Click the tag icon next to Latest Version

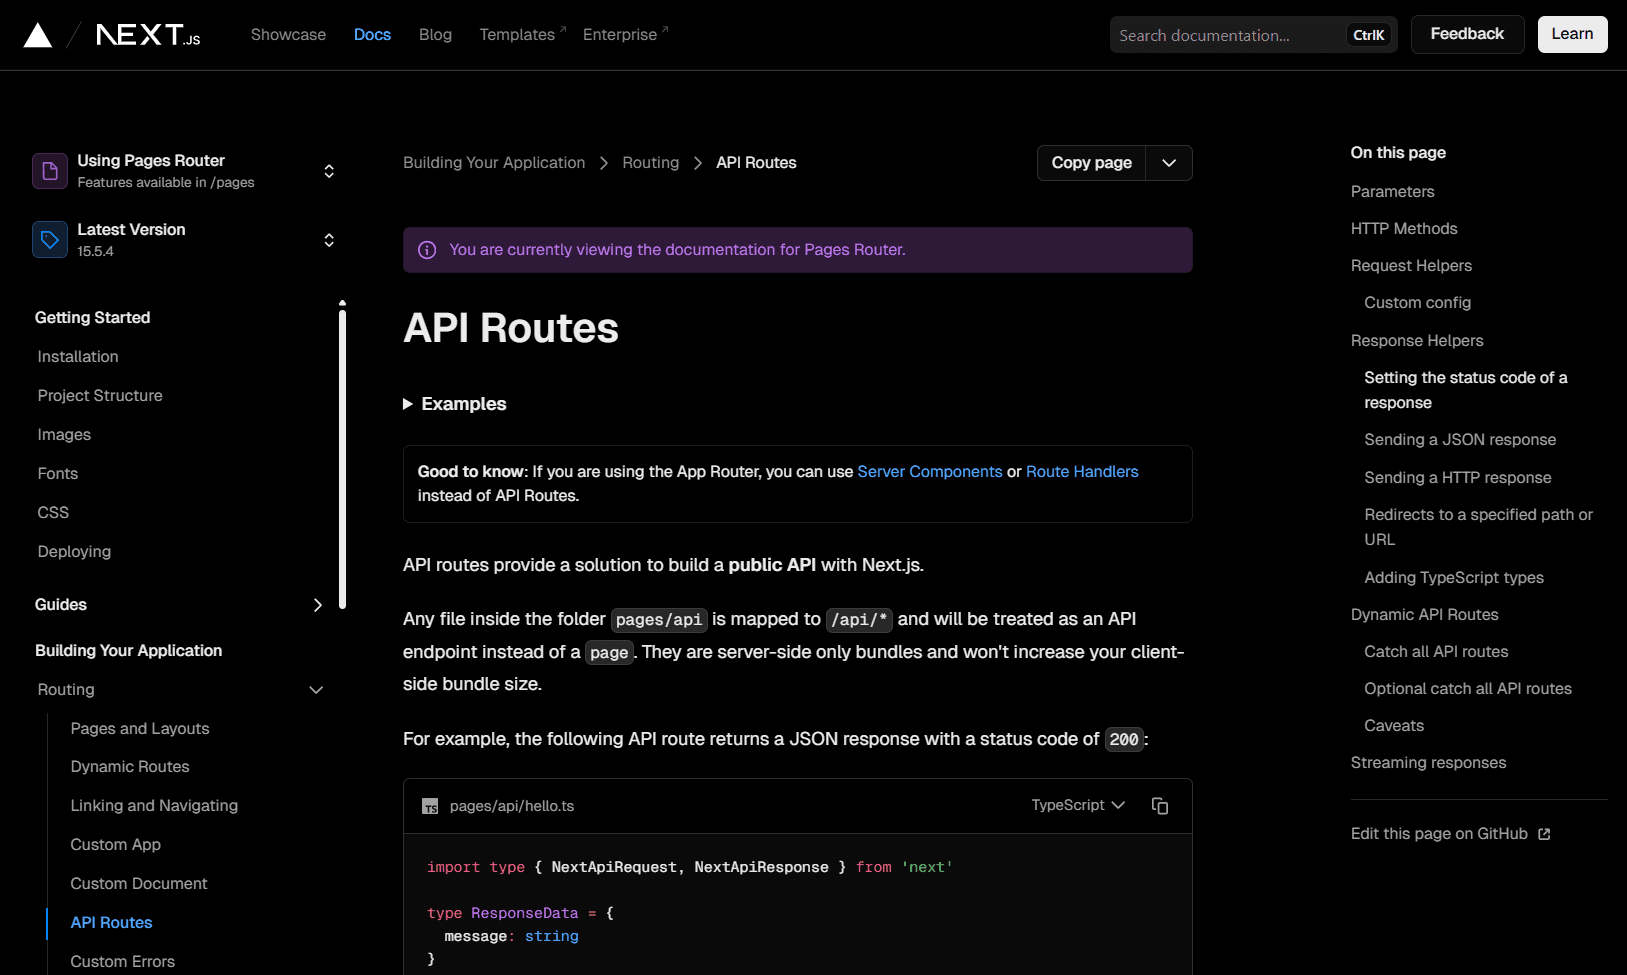click(x=49, y=239)
